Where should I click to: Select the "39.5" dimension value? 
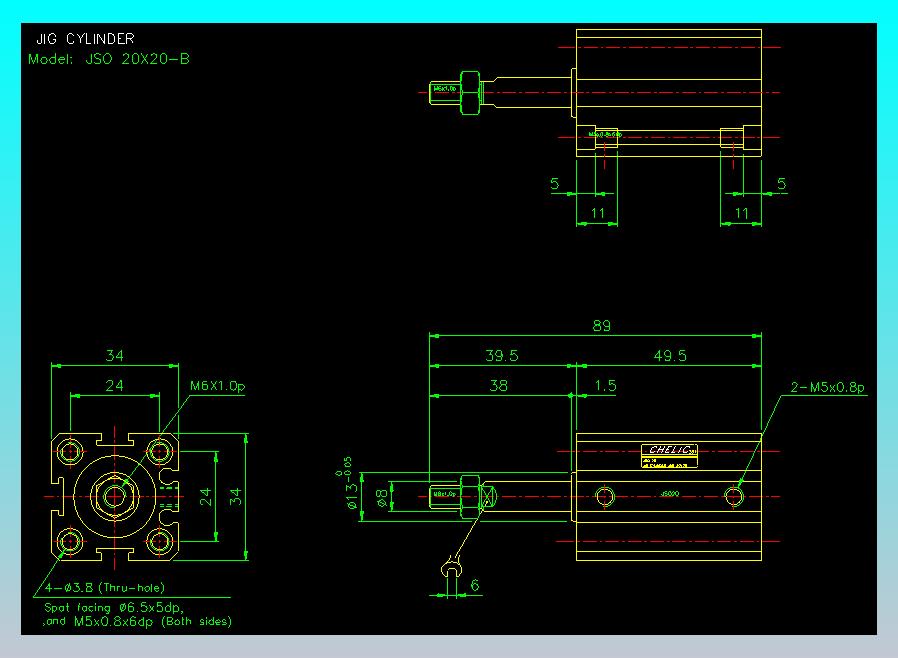tap(502, 356)
